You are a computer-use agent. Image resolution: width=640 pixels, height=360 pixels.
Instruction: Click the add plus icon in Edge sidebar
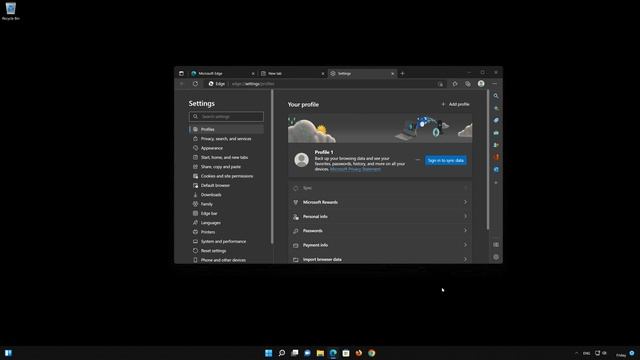496,182
